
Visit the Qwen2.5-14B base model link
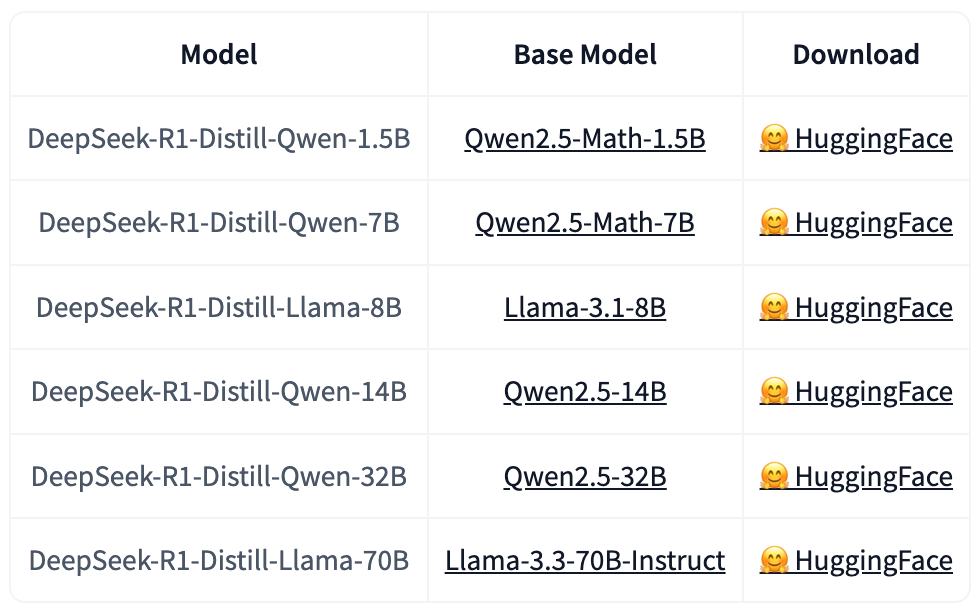pos(585,391)
